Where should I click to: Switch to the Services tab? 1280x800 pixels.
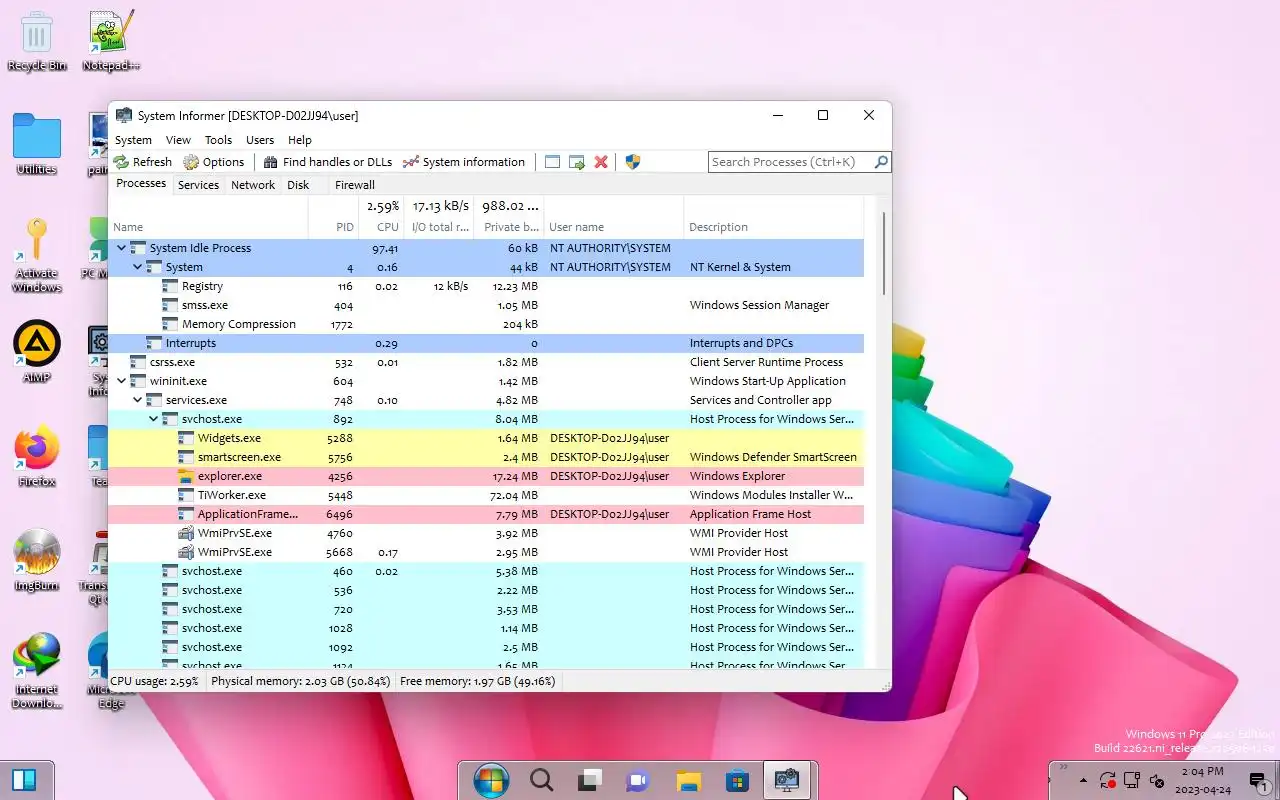(x=198, y=185)
